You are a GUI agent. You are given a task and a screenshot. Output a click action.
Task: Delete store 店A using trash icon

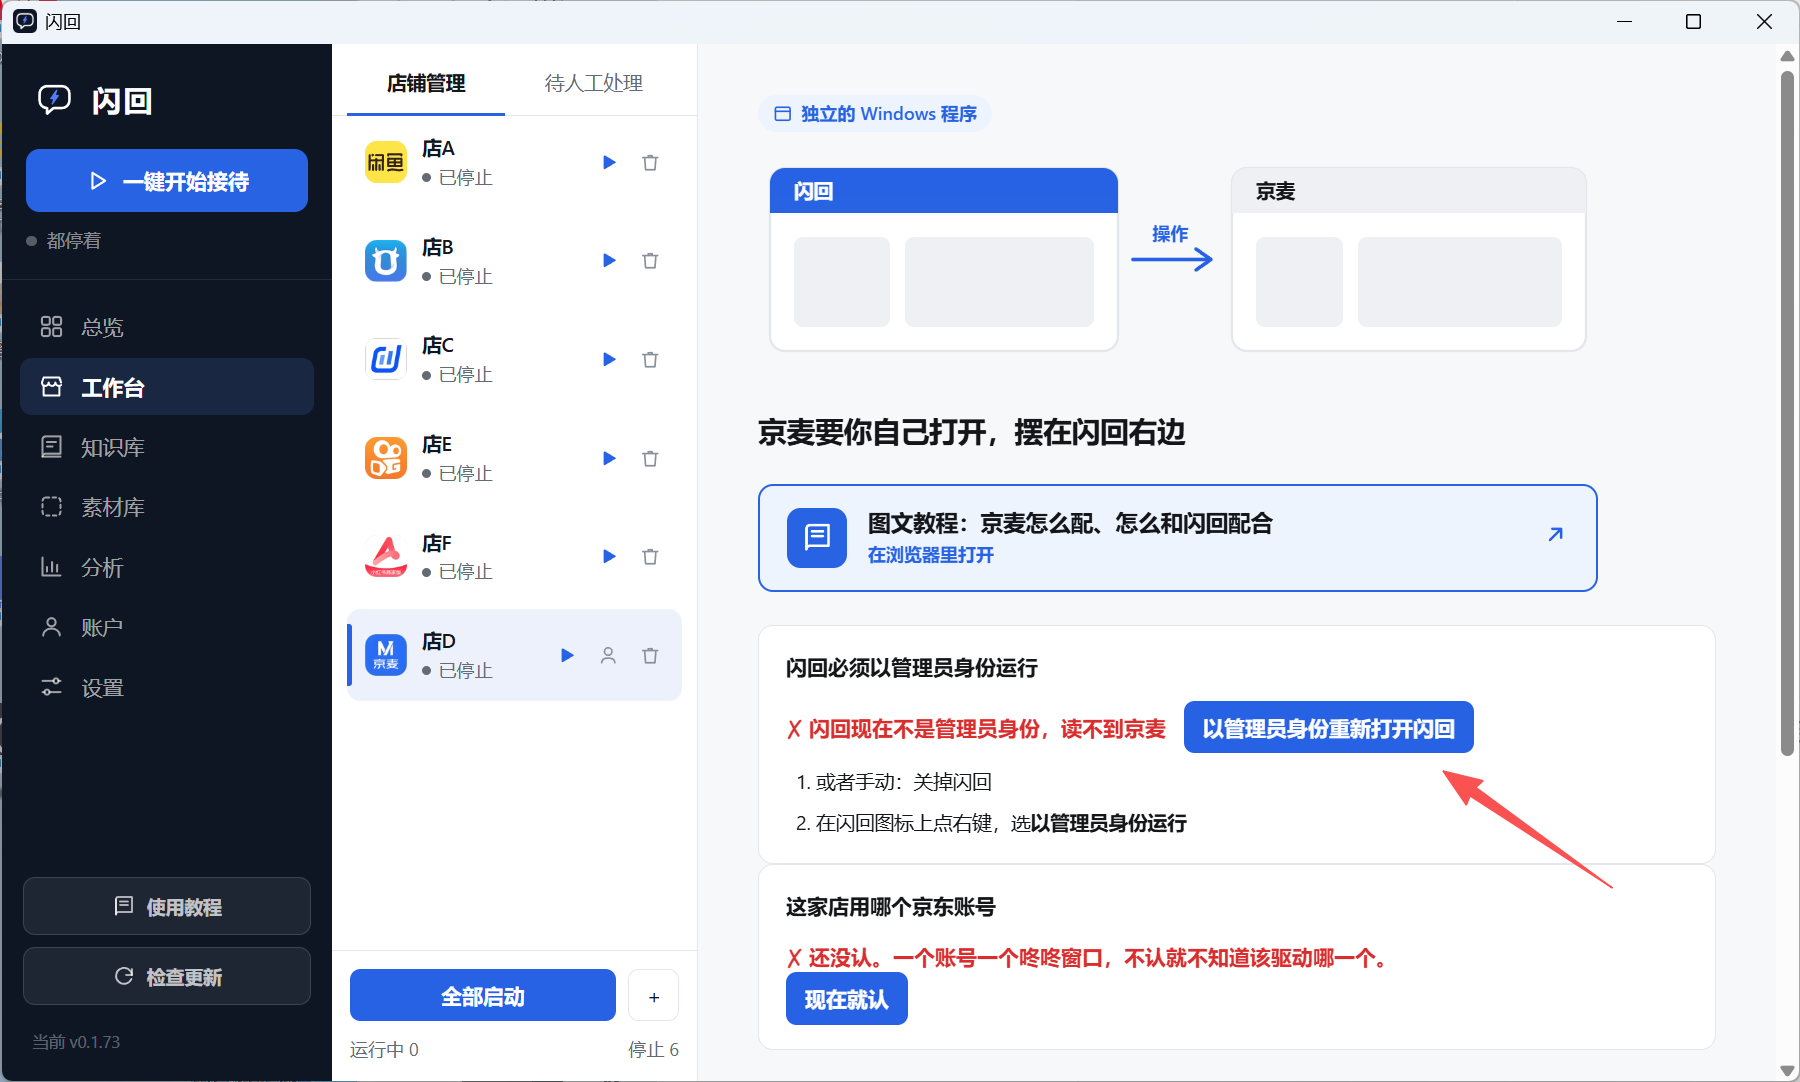click(650, 162)
